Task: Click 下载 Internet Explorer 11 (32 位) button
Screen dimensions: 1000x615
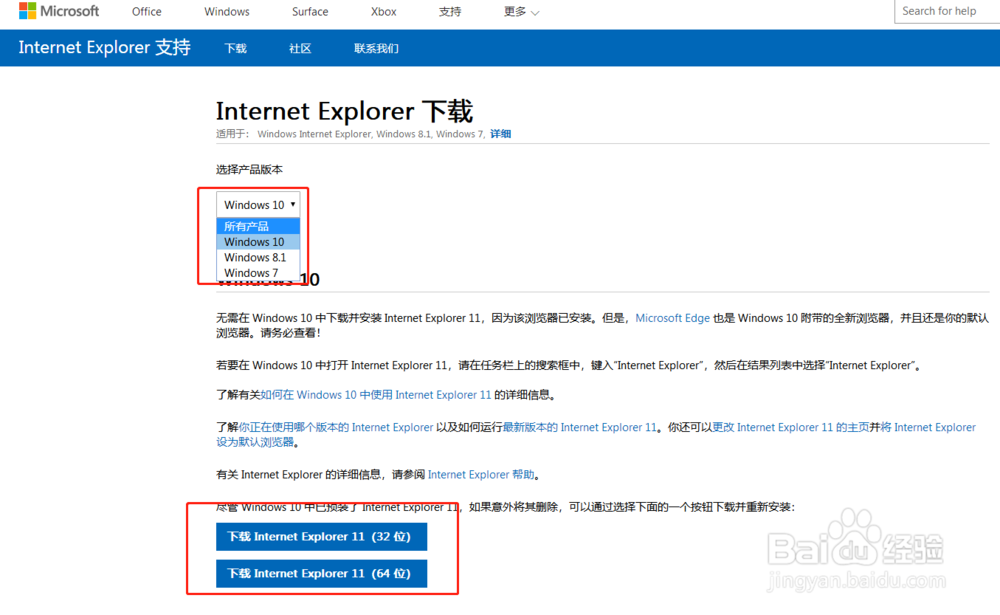Action: click(321, 537)
